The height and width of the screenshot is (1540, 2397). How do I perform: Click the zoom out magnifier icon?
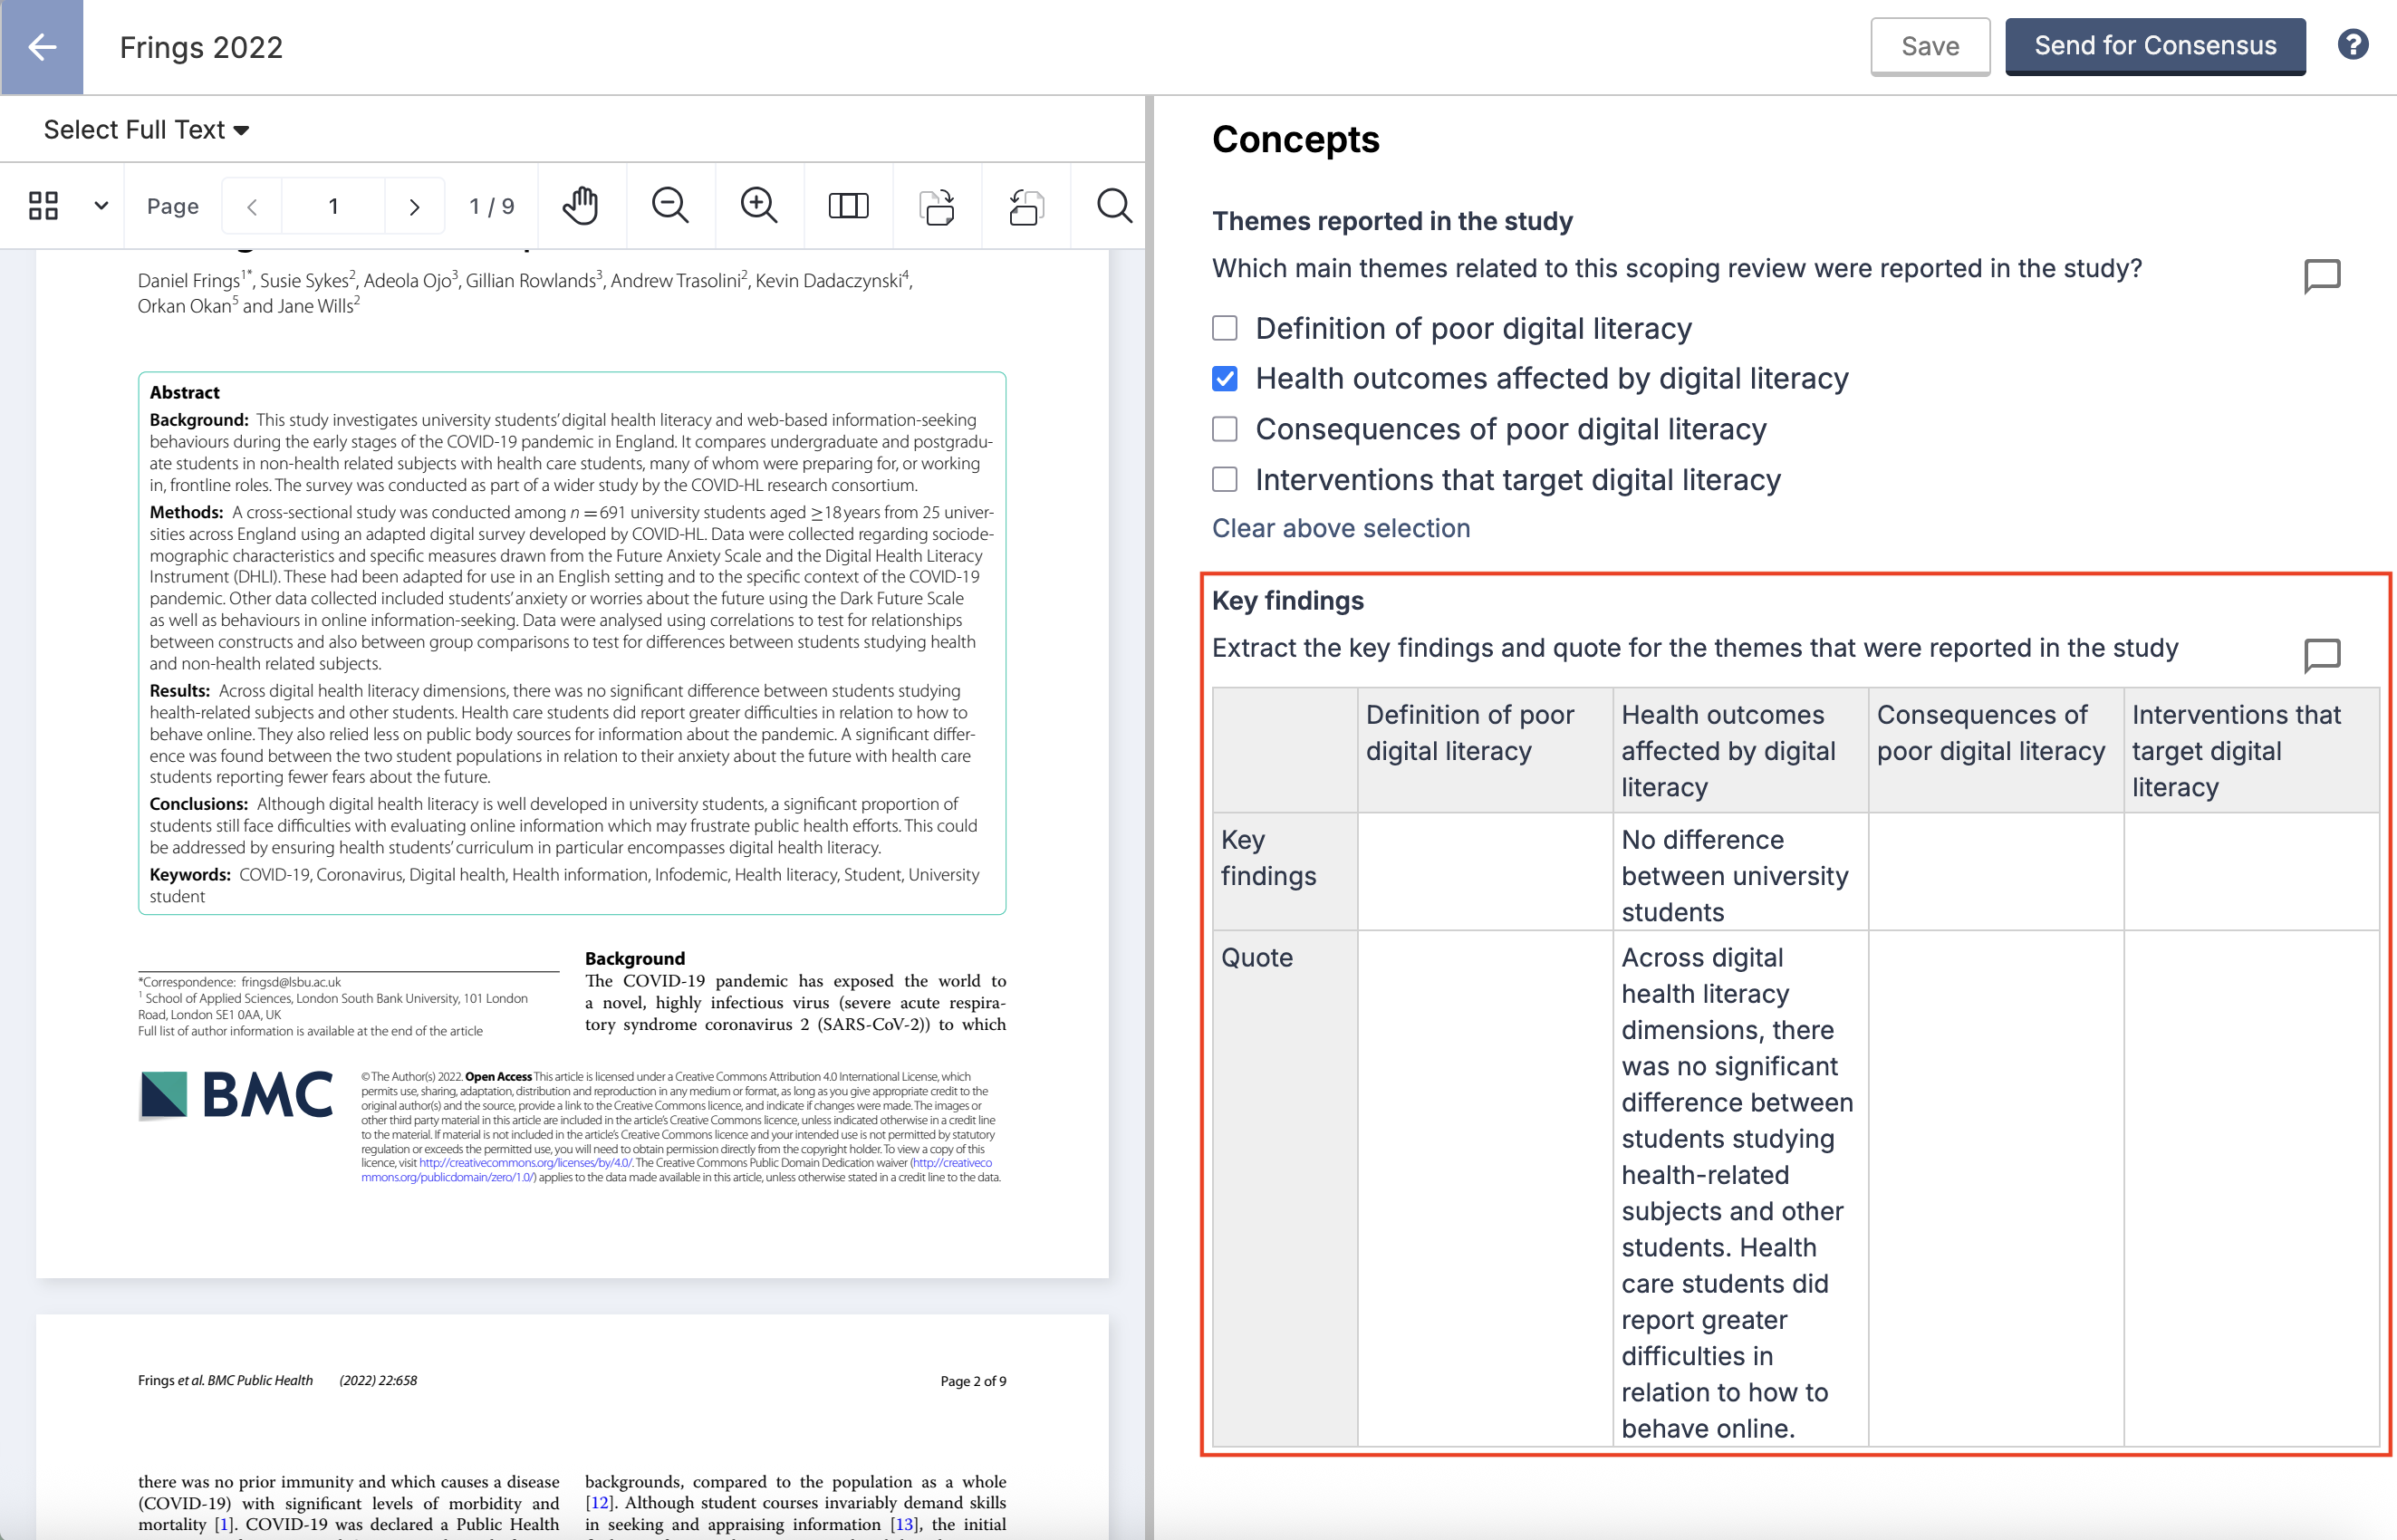669,206
